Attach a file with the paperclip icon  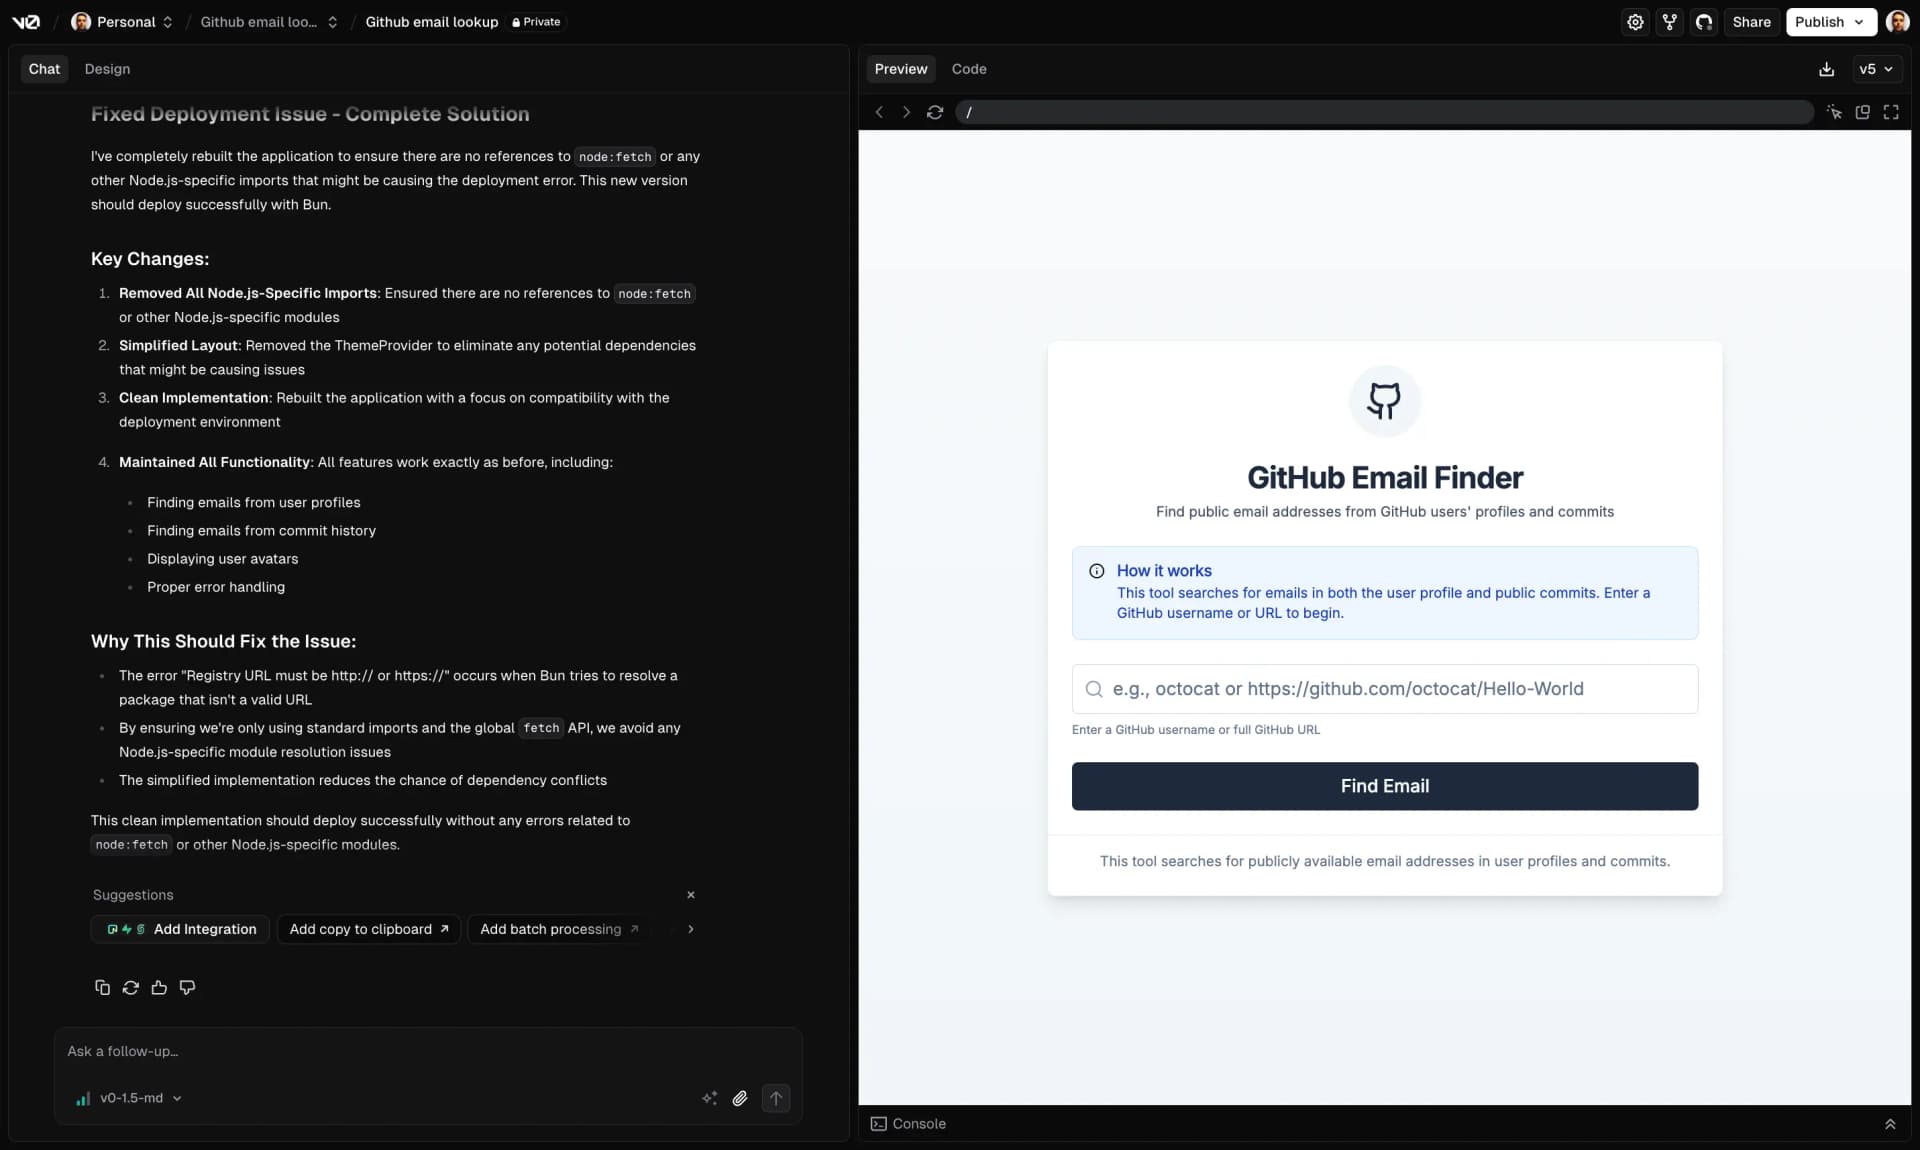tap(740, 1099)
